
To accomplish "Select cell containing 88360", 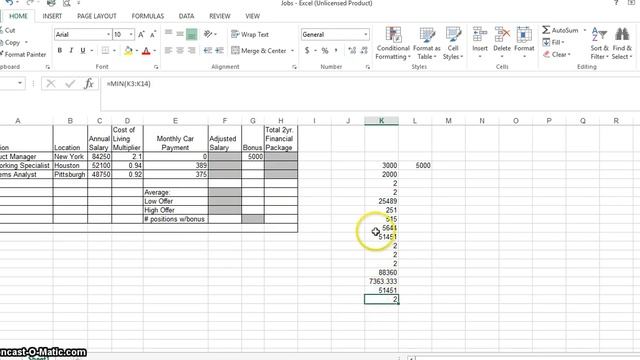I will pyautogui.click(x=381, y=272).
